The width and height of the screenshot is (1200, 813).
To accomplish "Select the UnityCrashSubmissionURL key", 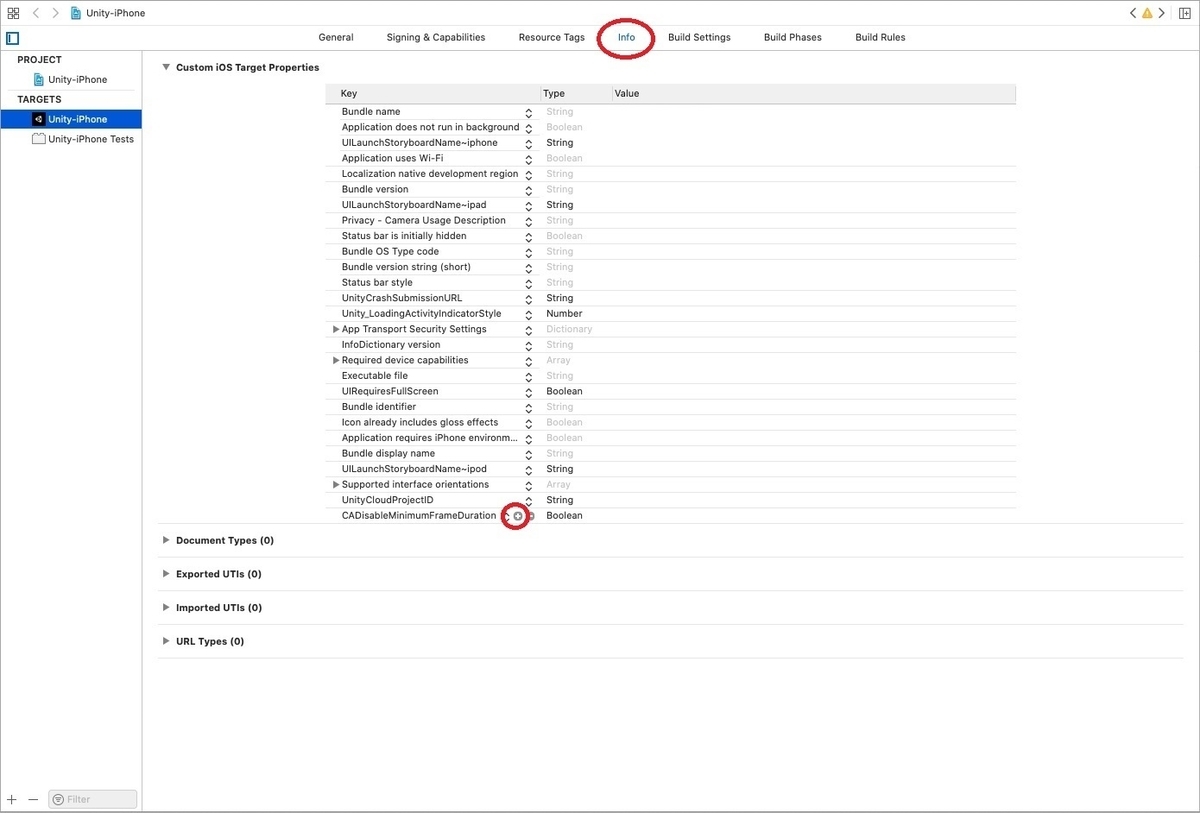I will [402, 298].
